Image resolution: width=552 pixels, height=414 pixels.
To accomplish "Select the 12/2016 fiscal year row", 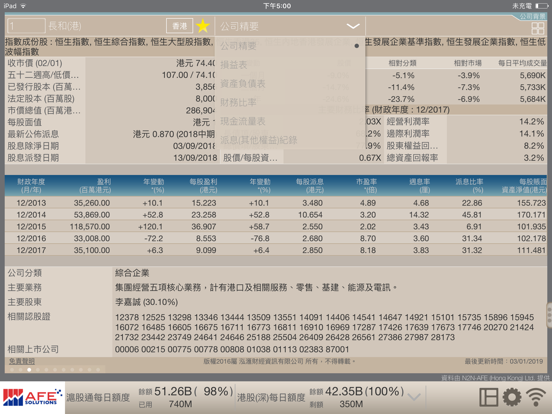I will click(x=276, y=238).
